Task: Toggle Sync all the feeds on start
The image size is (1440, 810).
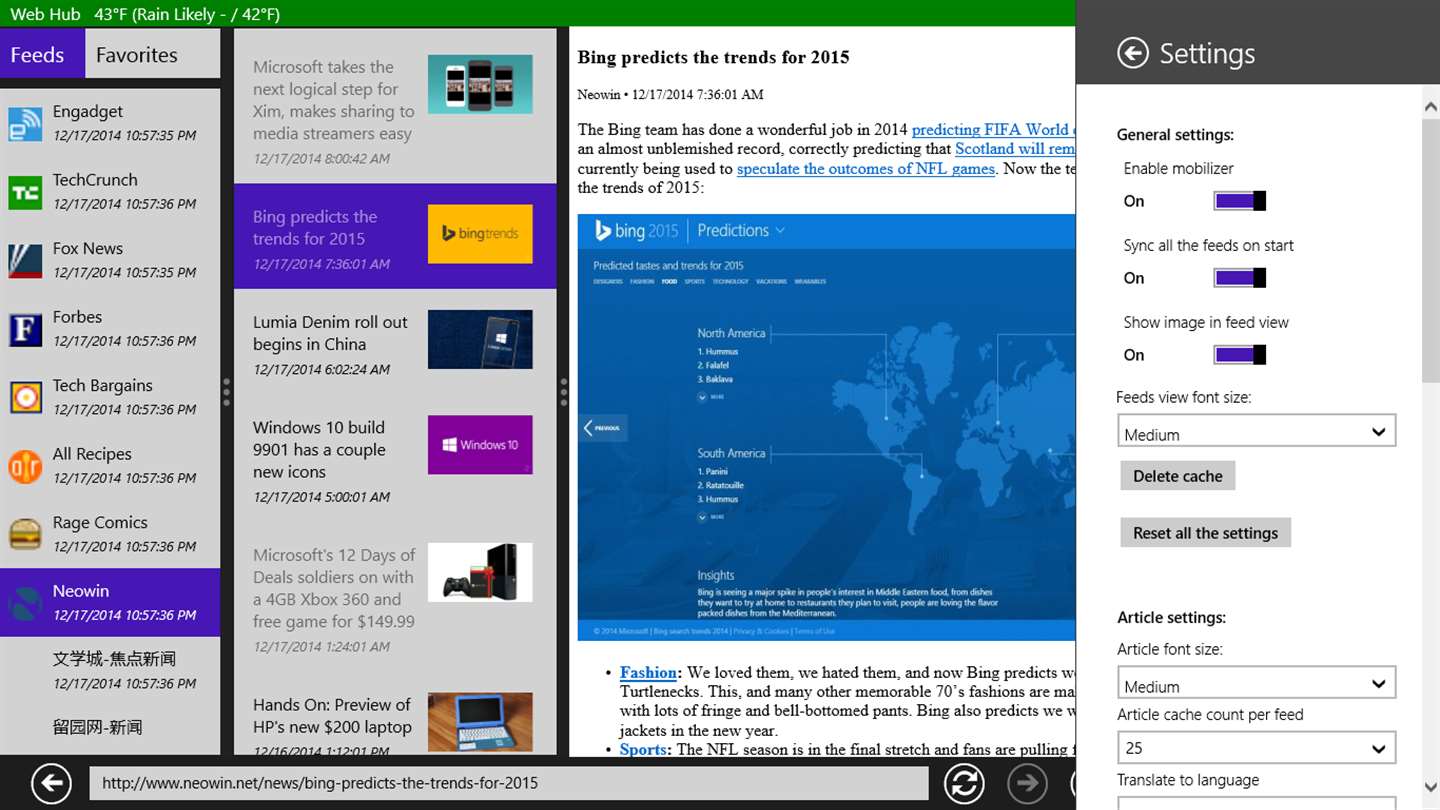Action: coord(1240,278)
